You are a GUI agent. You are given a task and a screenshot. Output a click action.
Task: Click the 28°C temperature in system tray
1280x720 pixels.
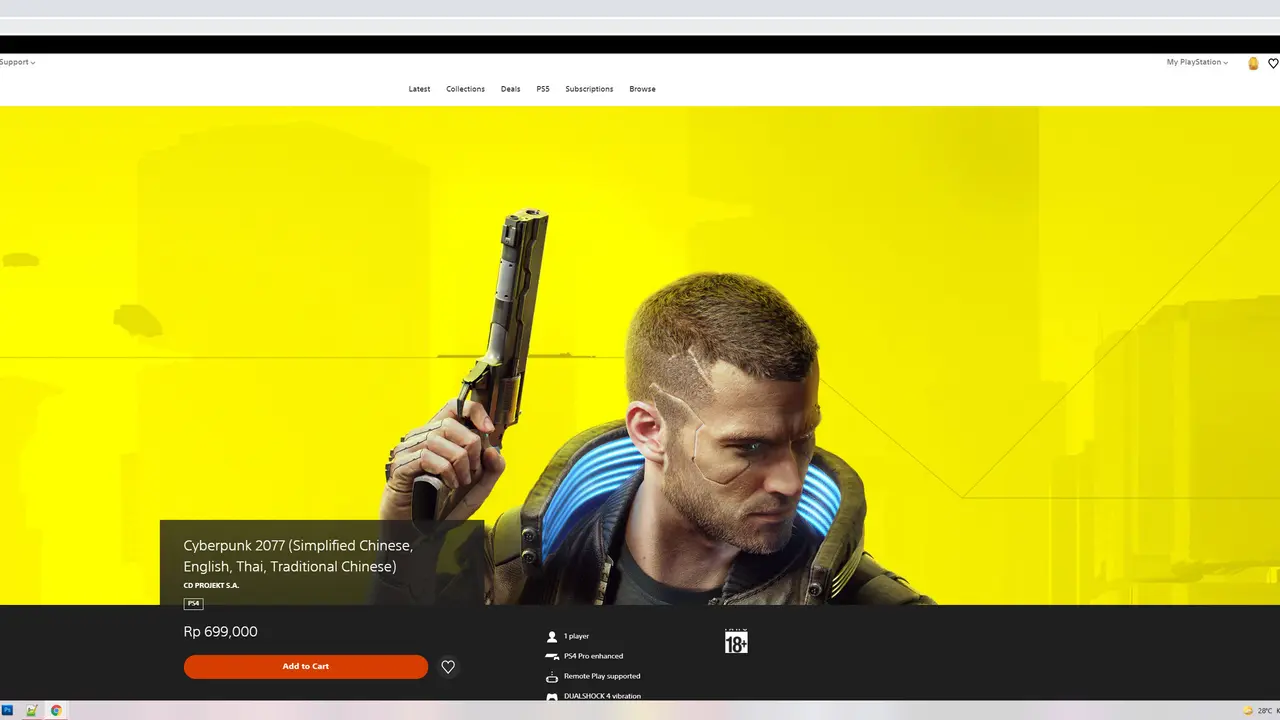(x=1265, y=711)
